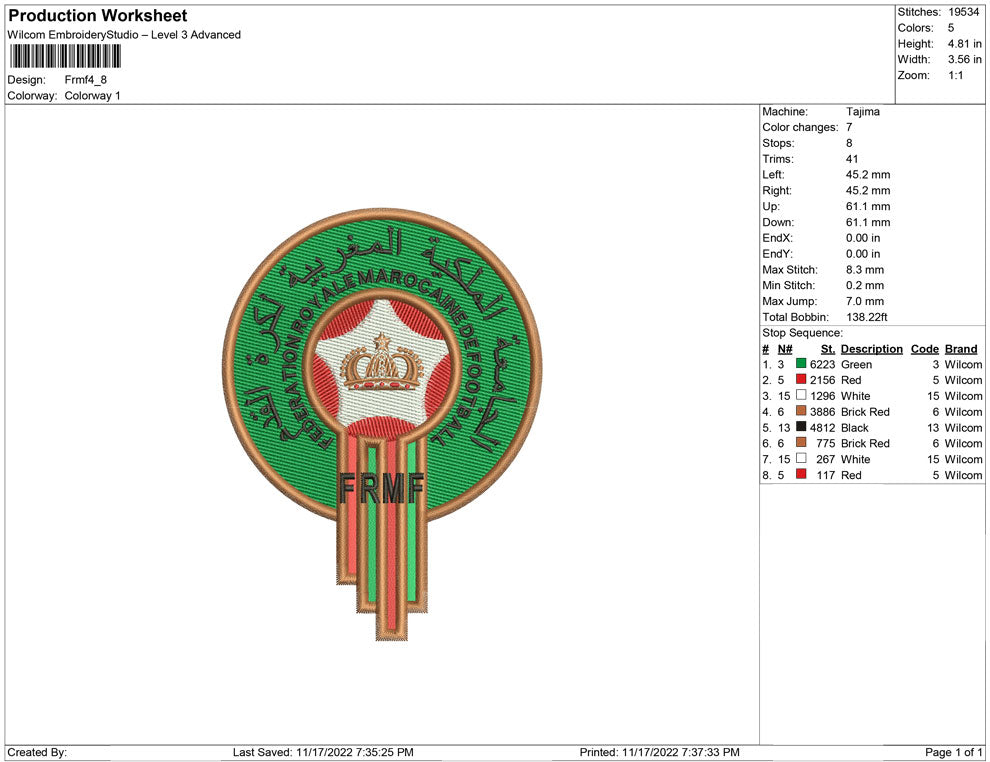This screenshot has height=762, width=990.
Task: Click the 'Stop Sequence:' heading
Action: coord(802,333)
